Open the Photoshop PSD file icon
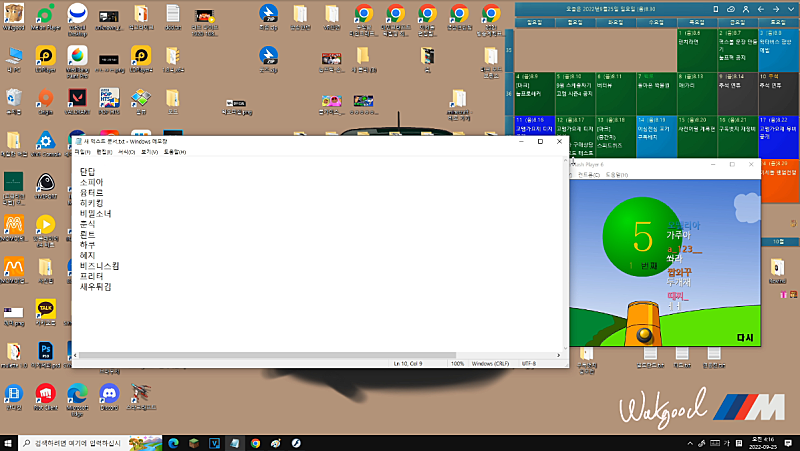The image size is (800, 451). (45, 355)
